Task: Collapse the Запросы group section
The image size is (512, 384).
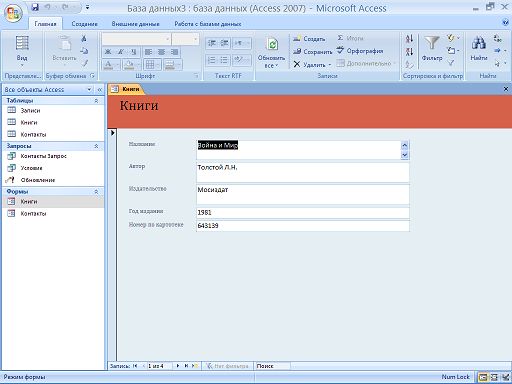Action: (96, 146)
